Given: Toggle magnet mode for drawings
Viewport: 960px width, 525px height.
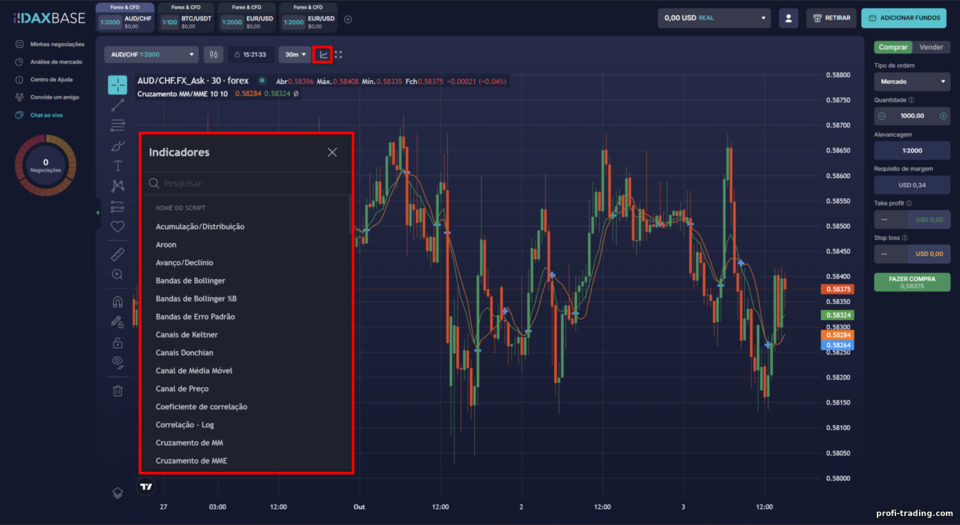Looking at the screenshot, I should tap(118, 302).
